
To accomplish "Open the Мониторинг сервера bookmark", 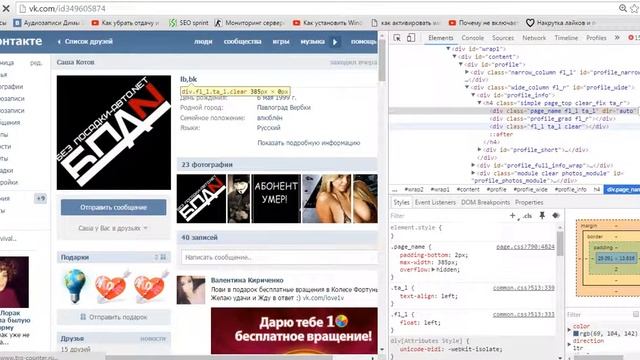I will click(x=249, y=23).
